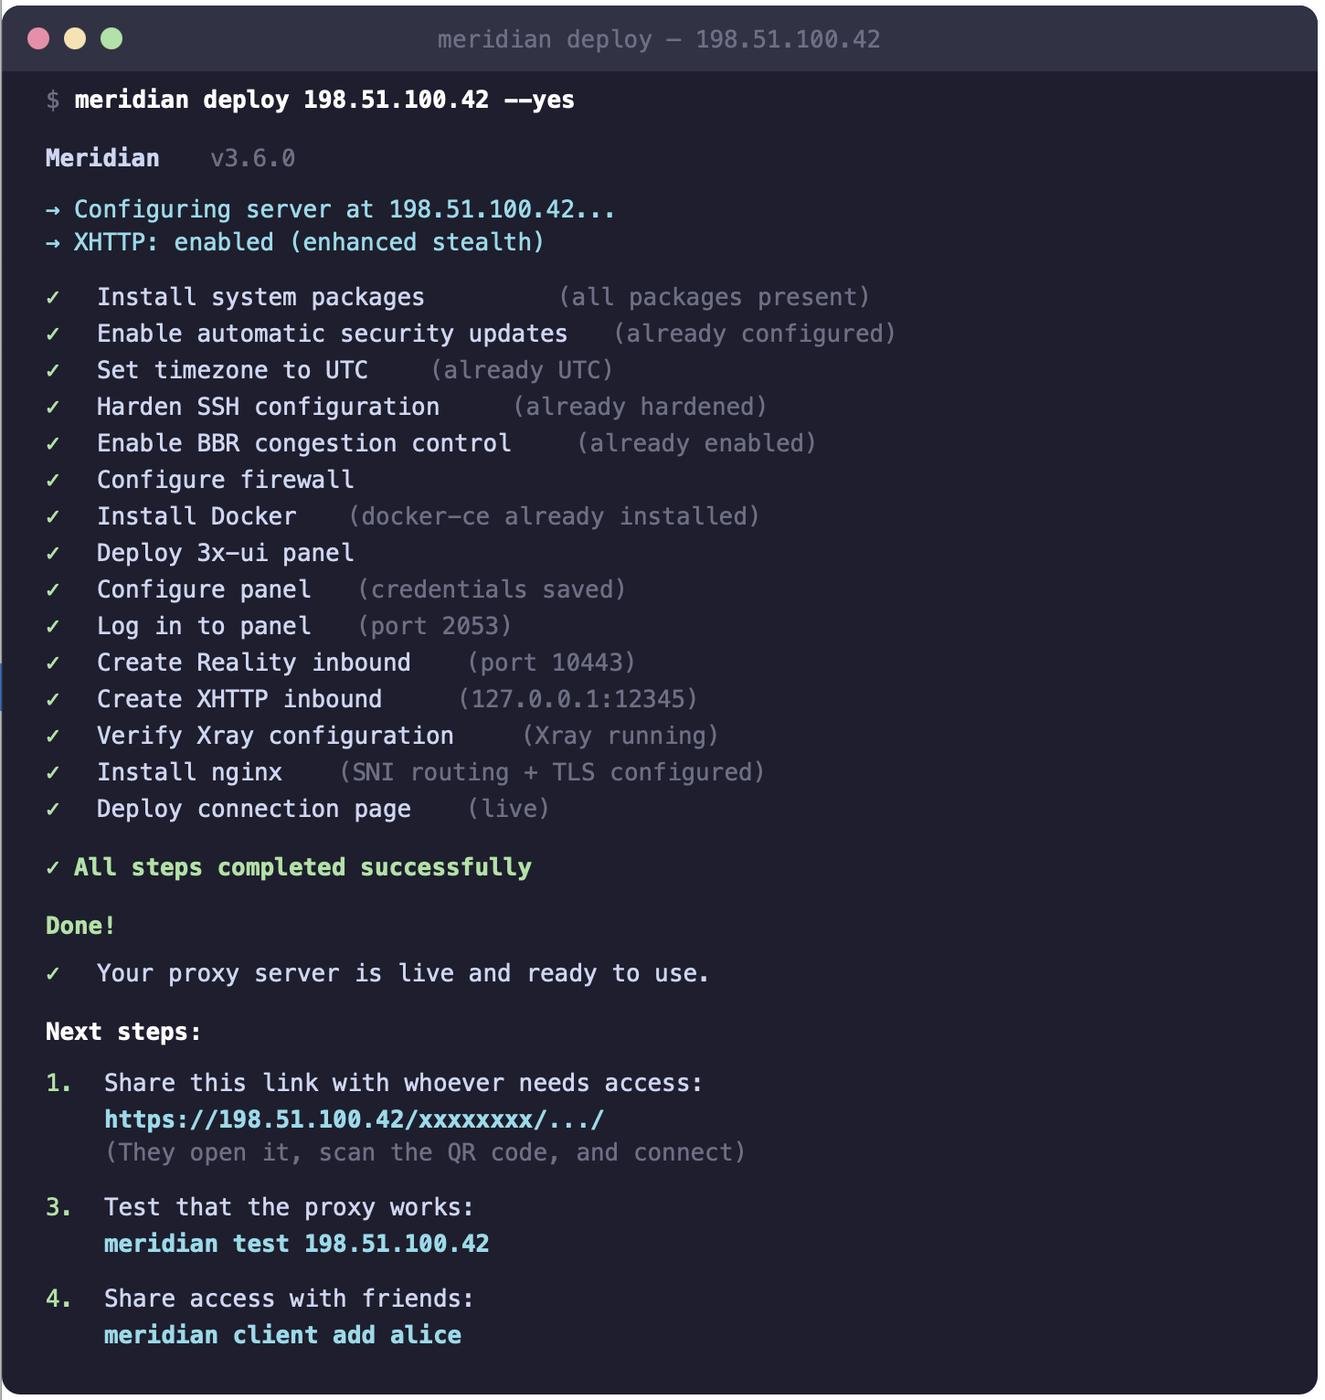1325x1400 pixels.
Task: Click the arrow before XHTTP enabled line
Action: point(53,243)
